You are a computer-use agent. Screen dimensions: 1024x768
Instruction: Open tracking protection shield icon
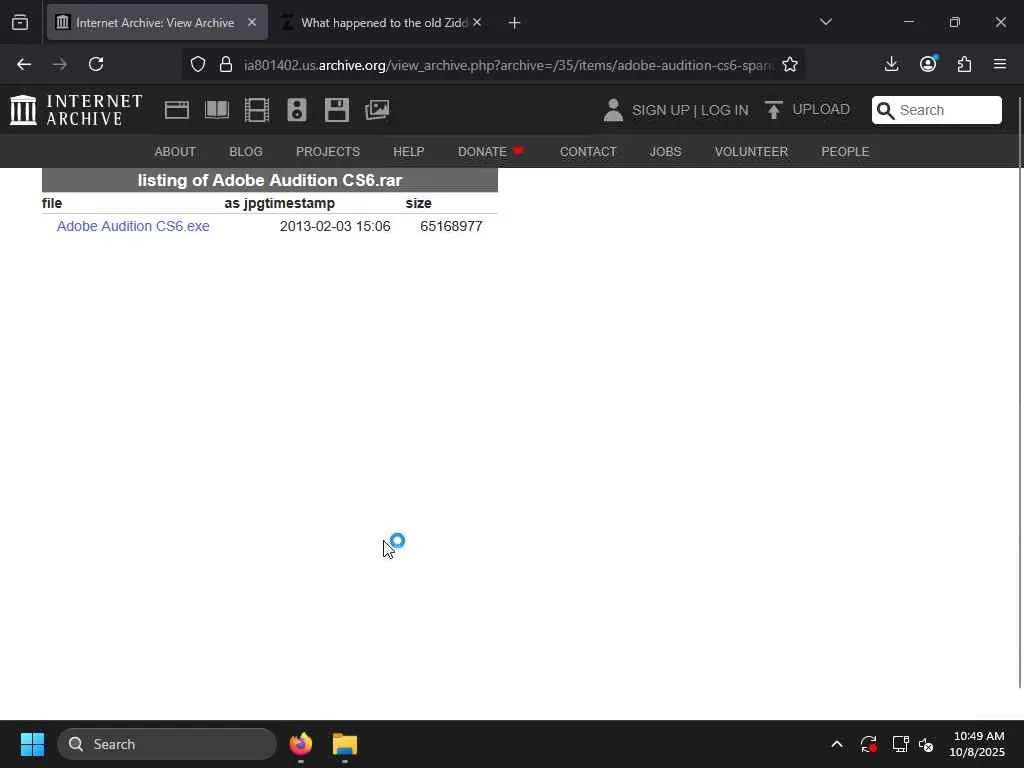[x=198, y=64]
